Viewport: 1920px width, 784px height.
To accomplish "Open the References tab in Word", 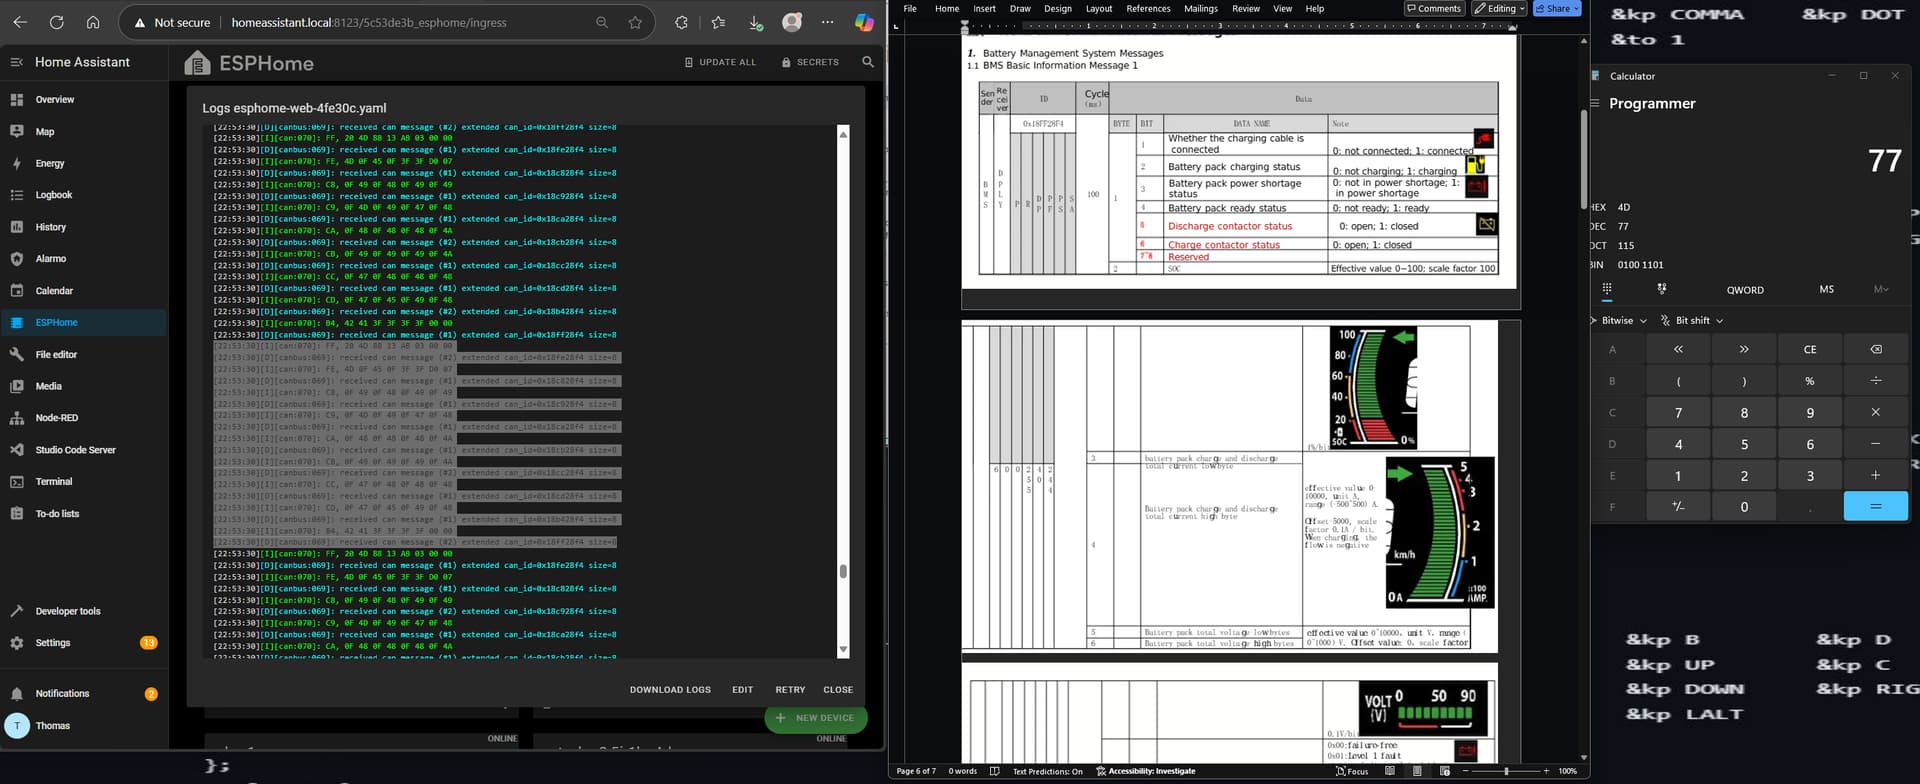I will pos(1148,9).
